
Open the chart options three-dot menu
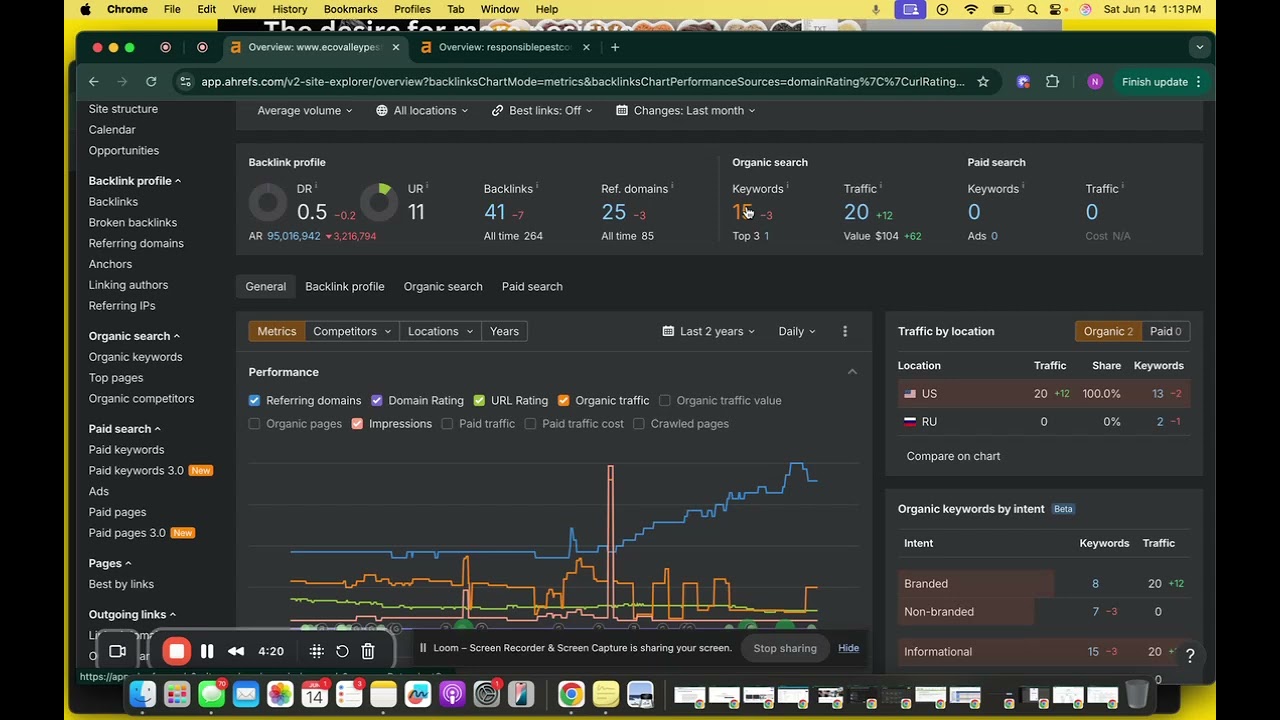845,331
